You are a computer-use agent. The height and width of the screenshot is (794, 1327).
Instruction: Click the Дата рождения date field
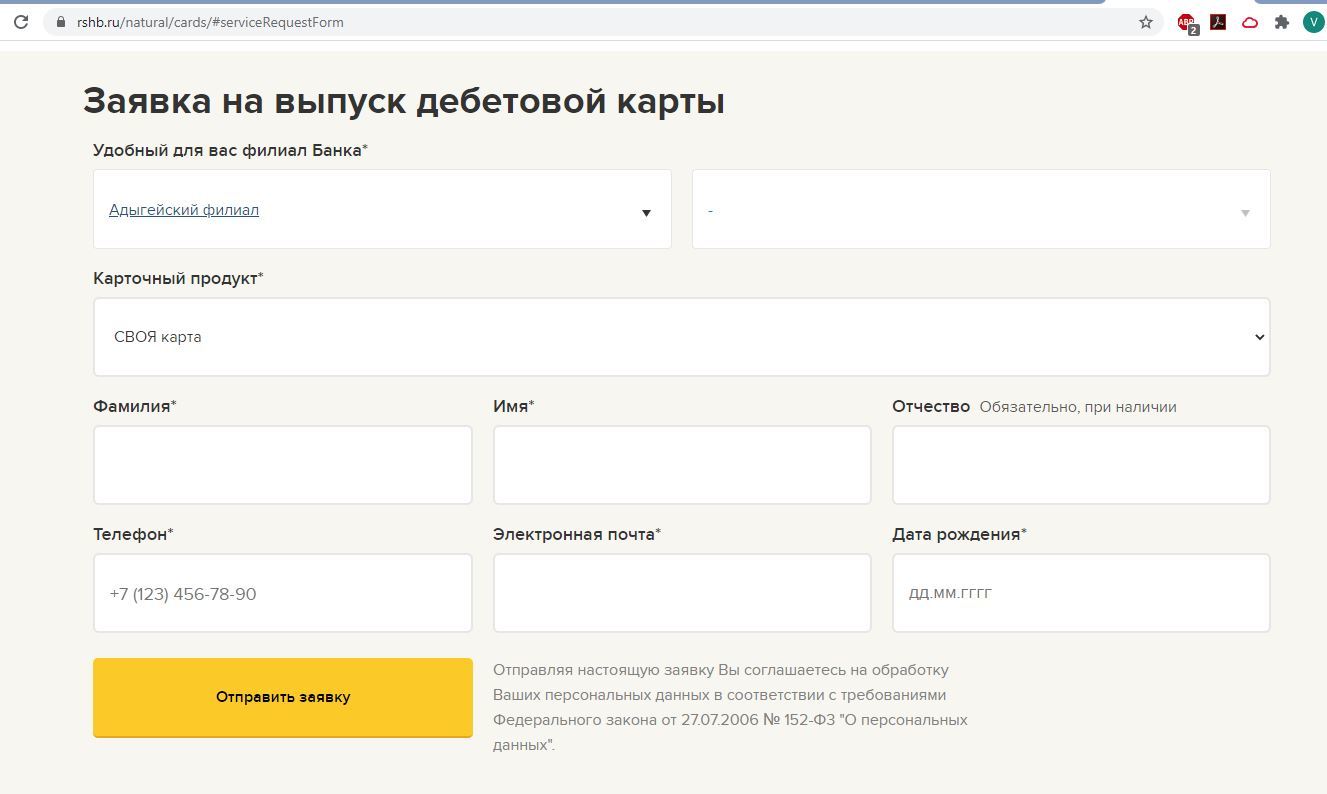pyautogui.click(x=1081, y=593)
